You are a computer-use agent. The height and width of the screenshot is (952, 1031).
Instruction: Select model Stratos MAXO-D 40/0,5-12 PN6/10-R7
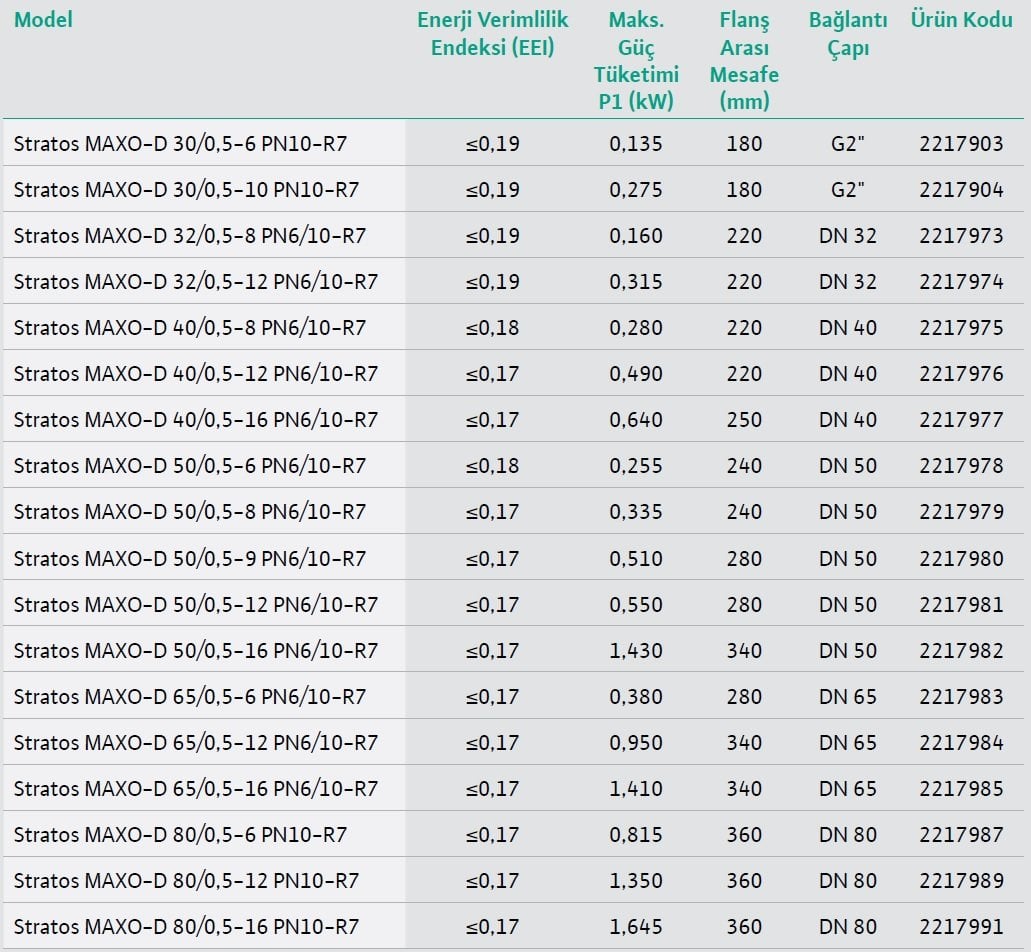[196, 373]
